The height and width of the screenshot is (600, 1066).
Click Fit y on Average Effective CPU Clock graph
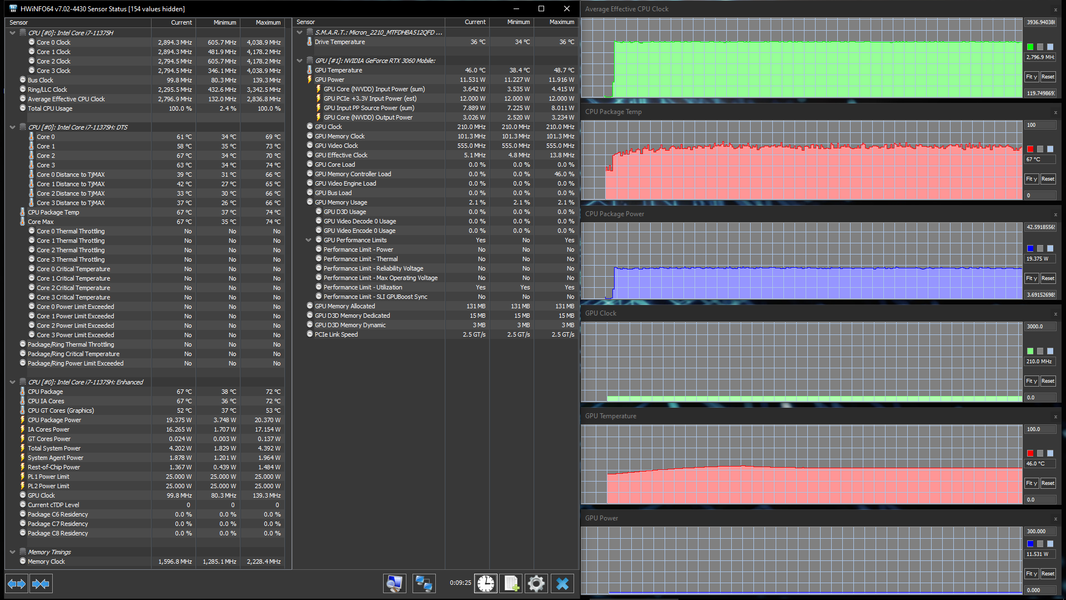pos(1031,77)
